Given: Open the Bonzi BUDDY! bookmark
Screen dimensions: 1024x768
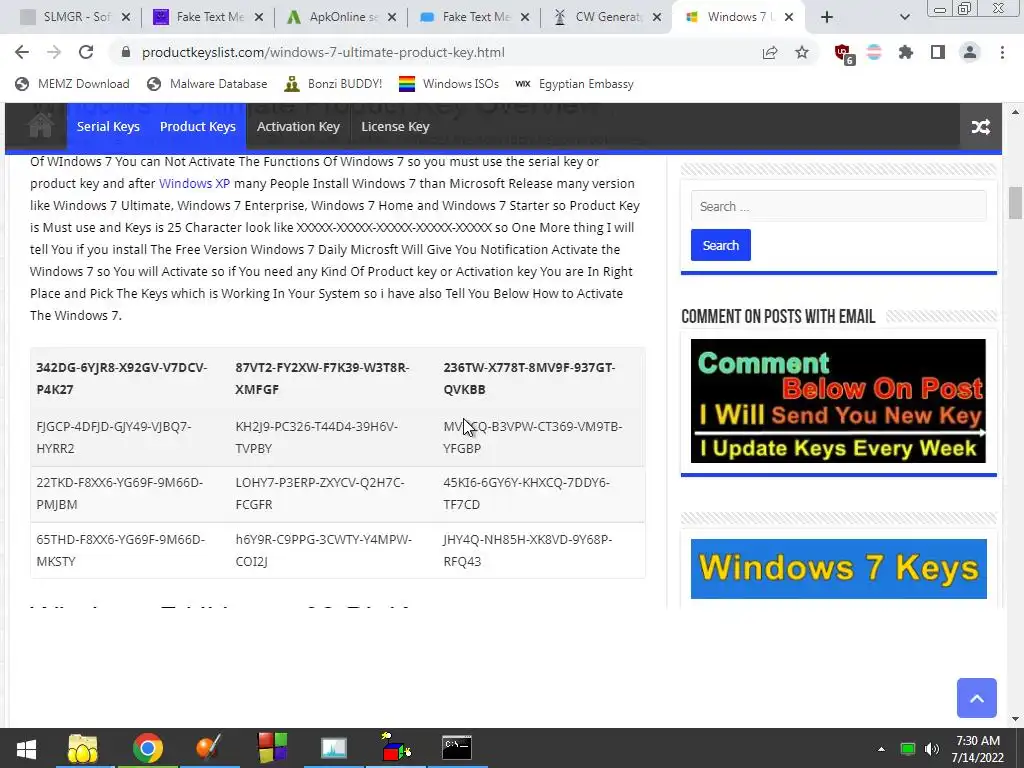Looking at the screenshot, I should pos(334,84).
